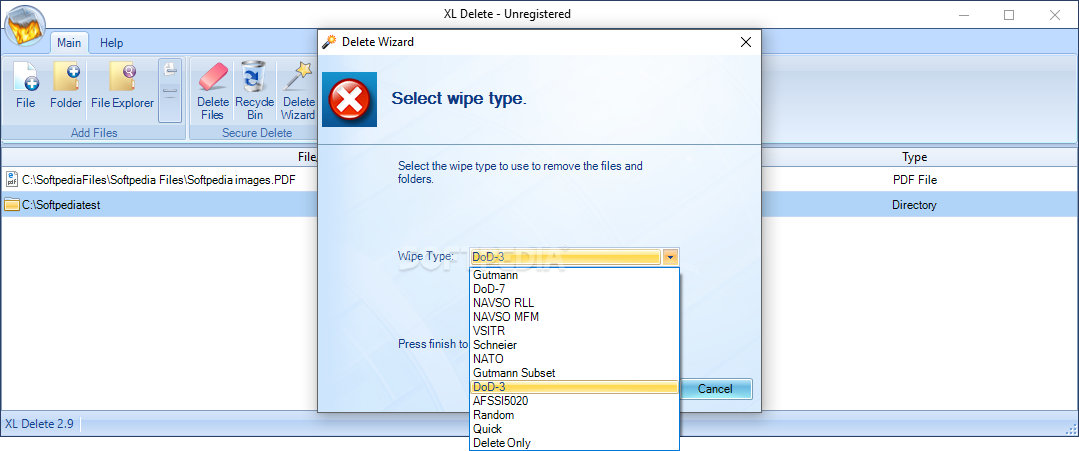
Task: Click the small printer icon in ribbon gallery
Action: coord(170,68)
